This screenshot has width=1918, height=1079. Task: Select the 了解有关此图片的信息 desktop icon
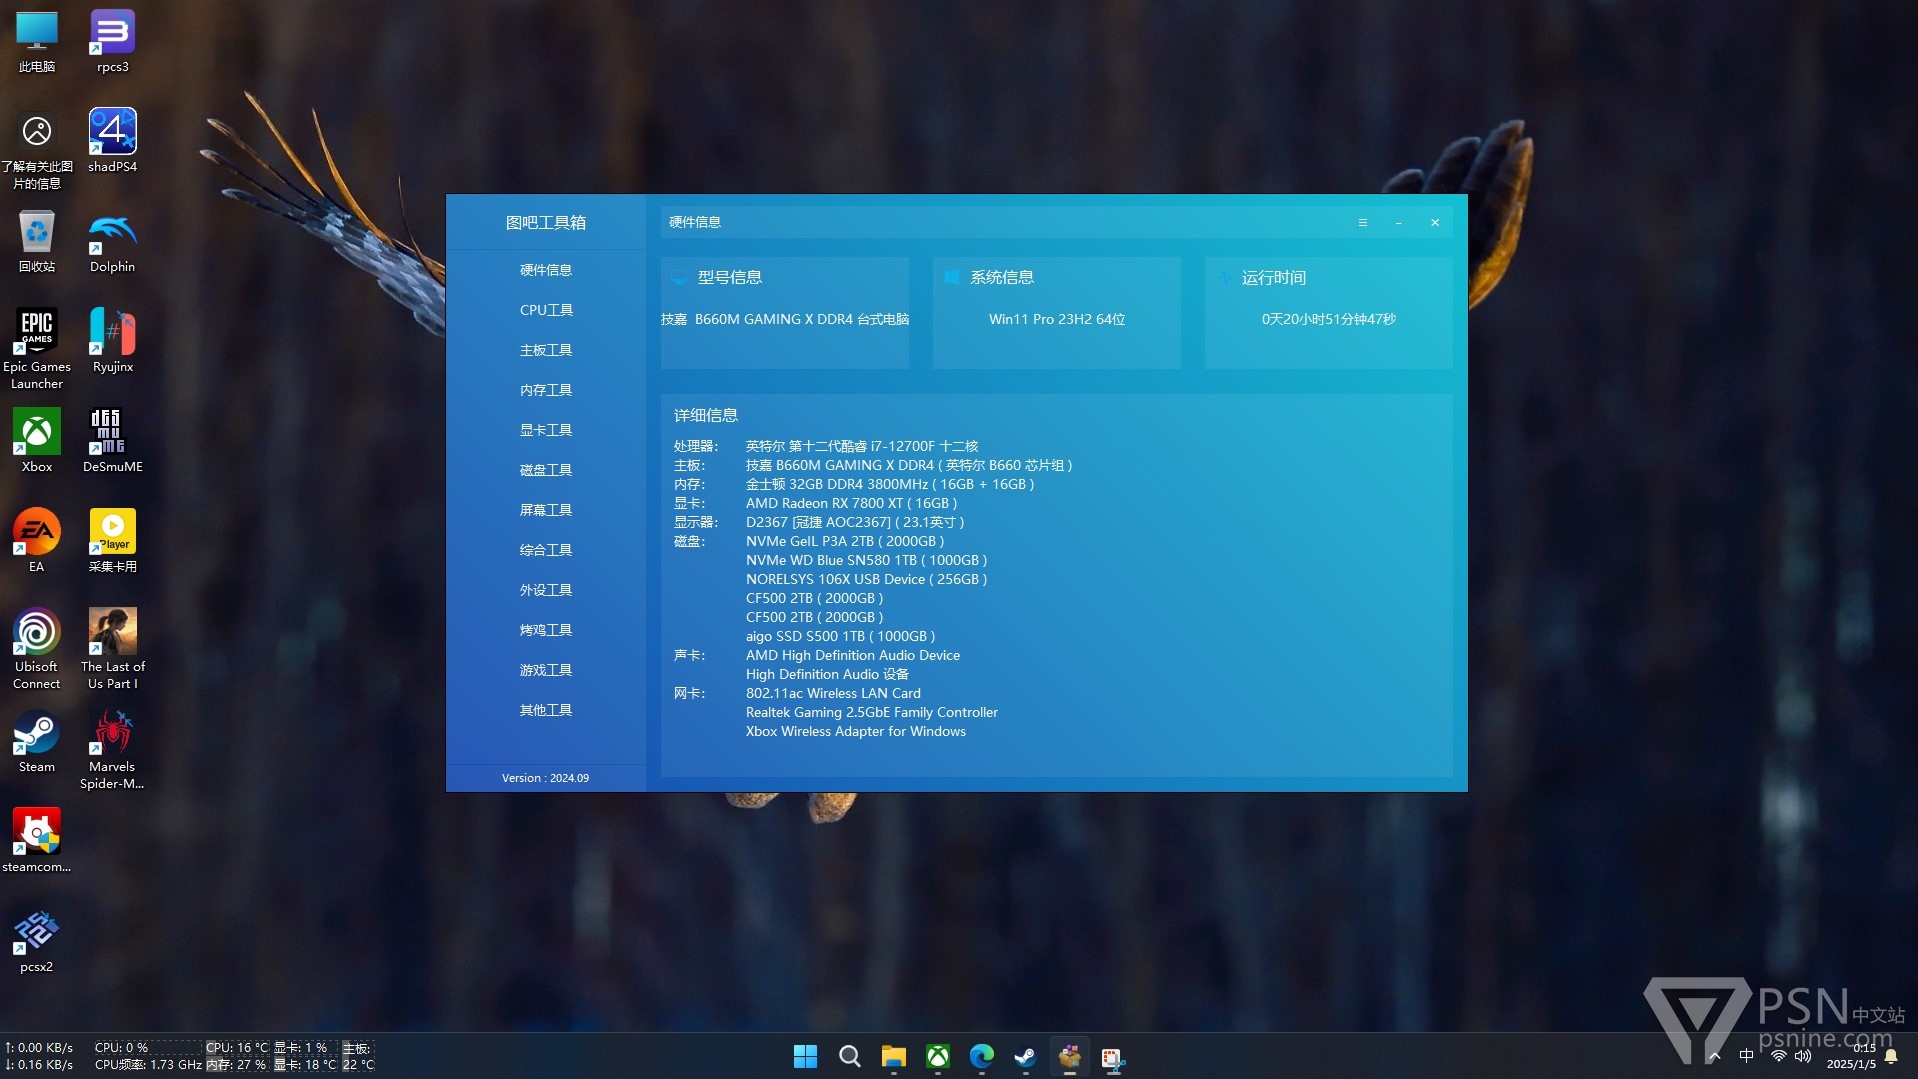click(x=37, y=150)
